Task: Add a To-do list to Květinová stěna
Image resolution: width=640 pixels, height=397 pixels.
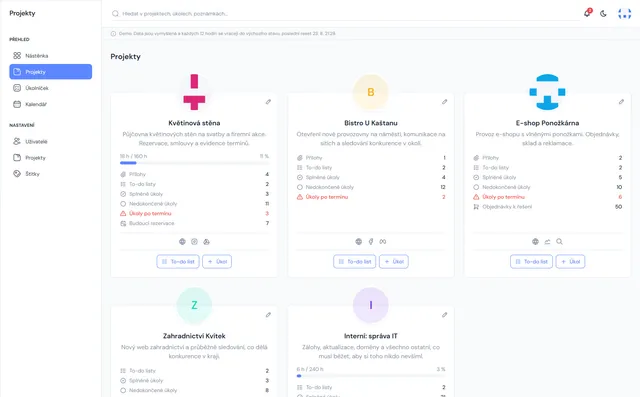Action: 178,262
